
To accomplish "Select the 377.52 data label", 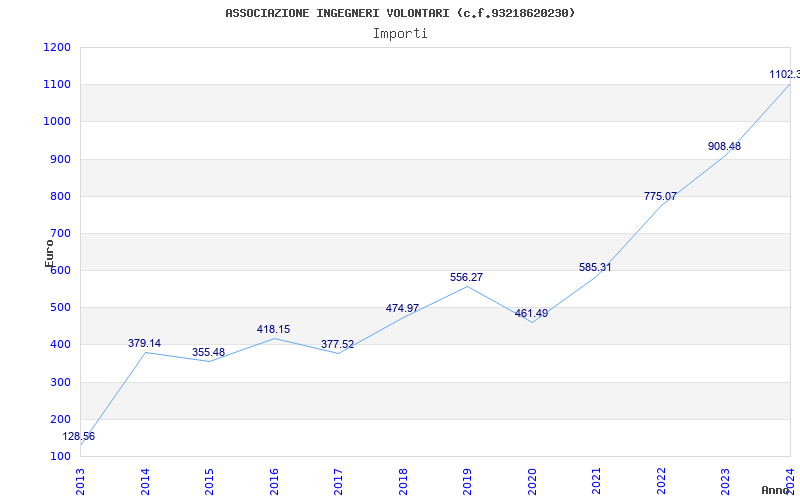I will pos(337,344).
